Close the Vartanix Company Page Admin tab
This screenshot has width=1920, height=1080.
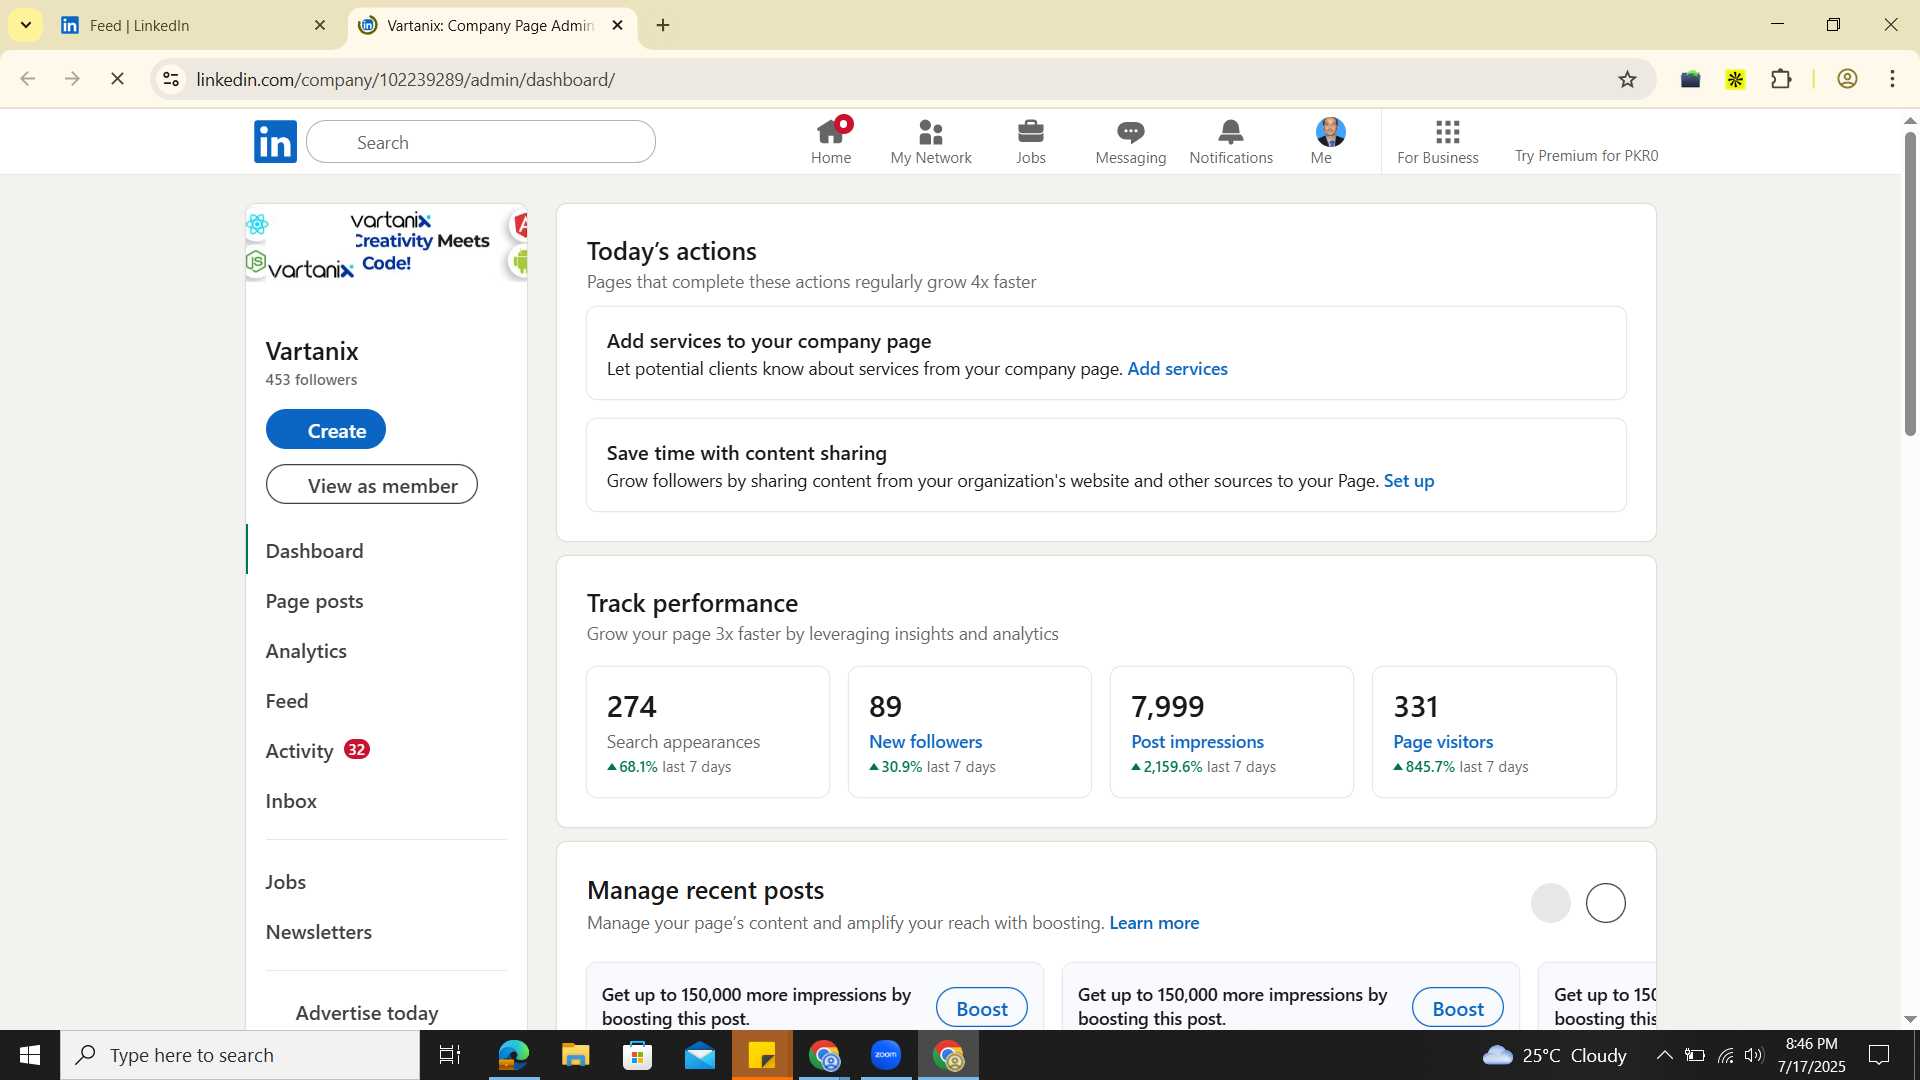pos(617,25)
